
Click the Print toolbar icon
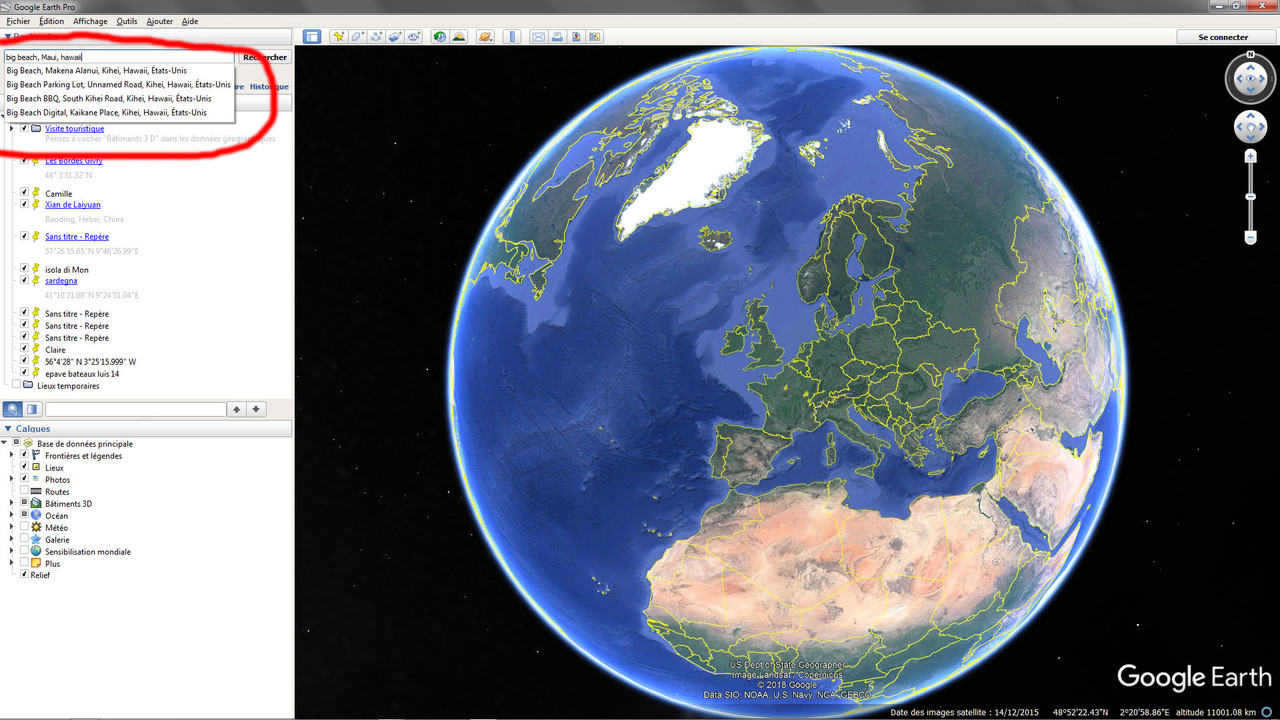click(557, 37)
